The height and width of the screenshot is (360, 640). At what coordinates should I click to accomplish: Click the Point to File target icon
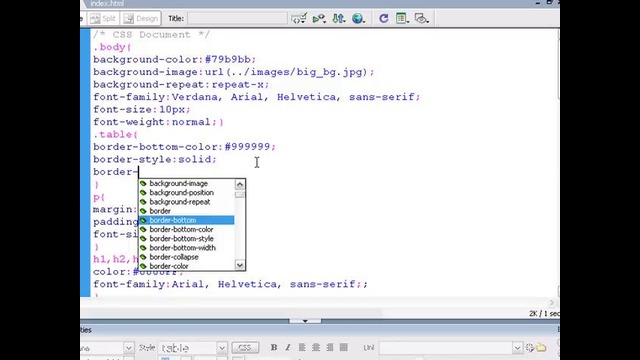point(530,348)
